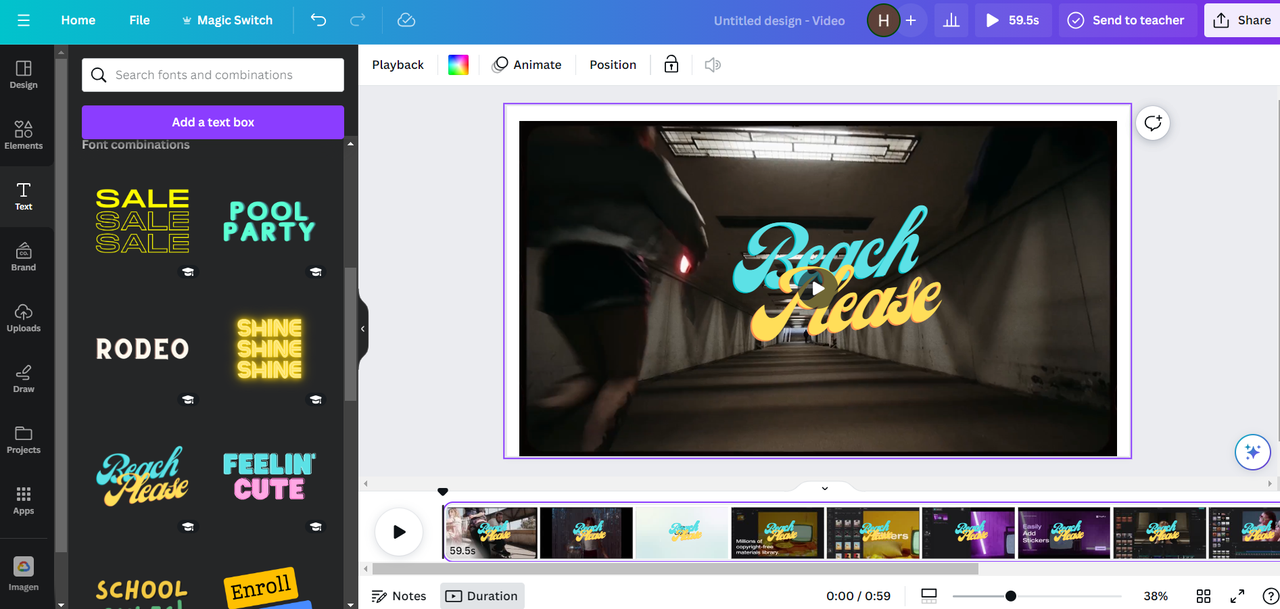Open the Draw sidebar tab
The width and height of the screenshot is (1280, 609).
pos(24,379)
